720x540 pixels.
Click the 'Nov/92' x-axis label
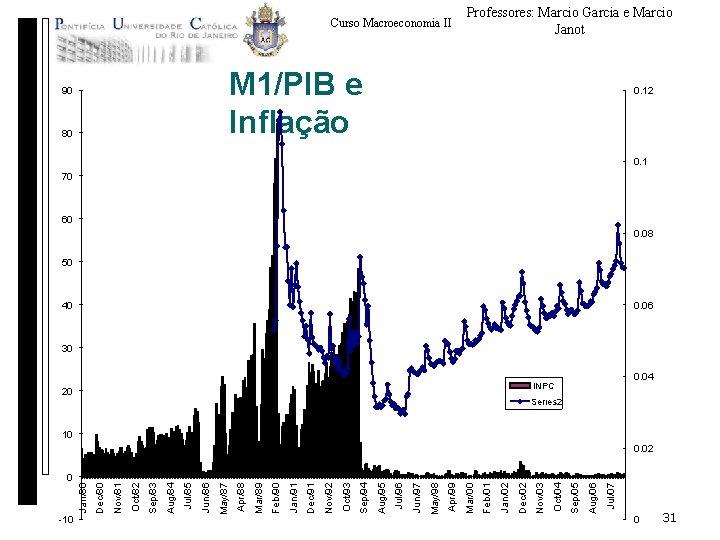[x=328, y=497]
